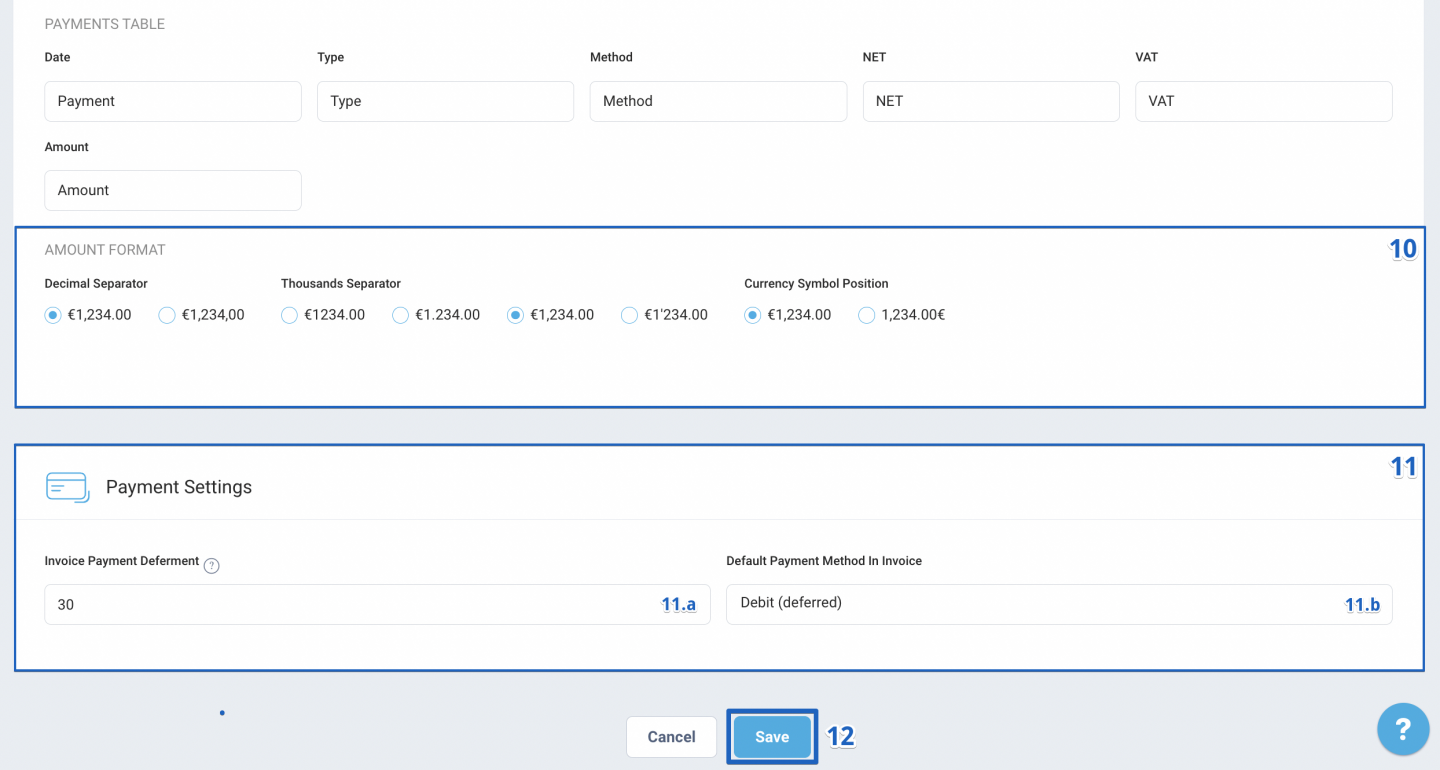Viewport: 1440px width, 770px height.
Task: Focus the Method label input field
Action: pos(718,101)
